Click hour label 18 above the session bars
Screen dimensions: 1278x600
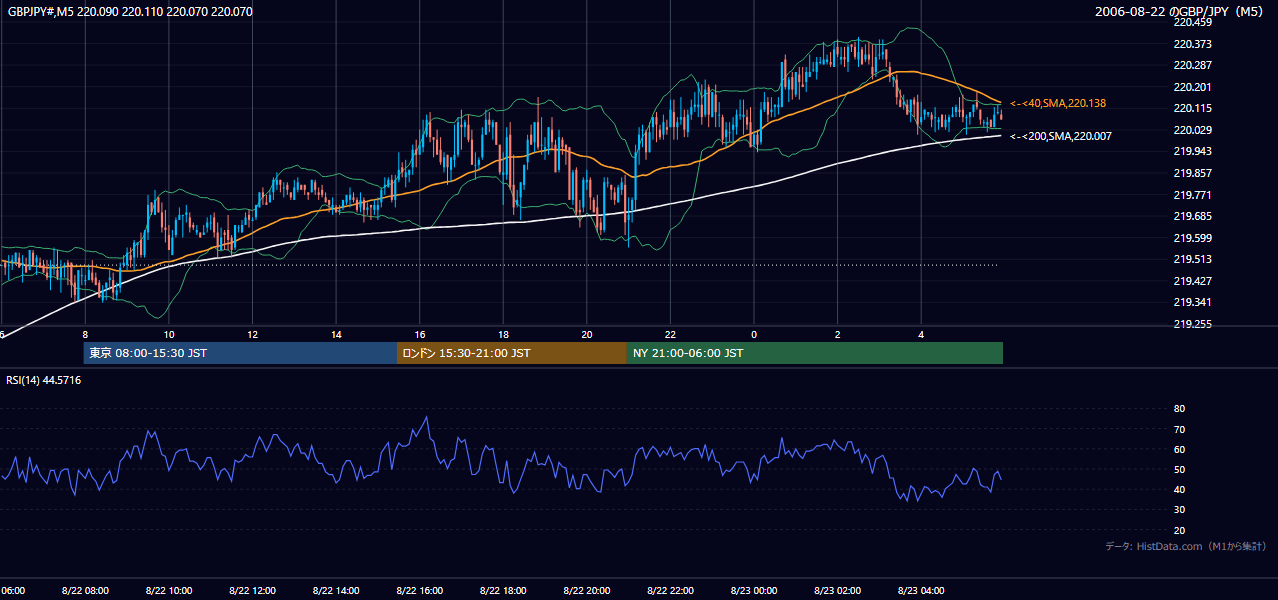(503, 334)
